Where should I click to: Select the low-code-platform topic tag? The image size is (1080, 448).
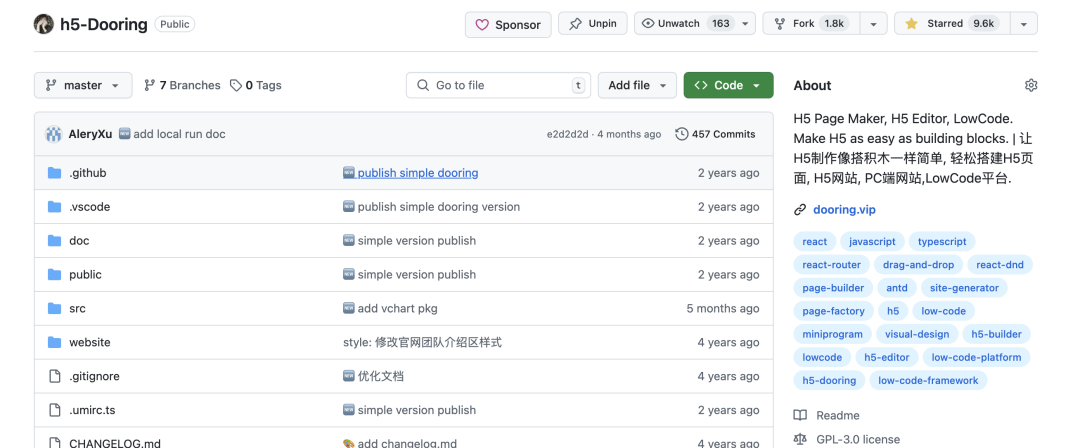(977, 357)
